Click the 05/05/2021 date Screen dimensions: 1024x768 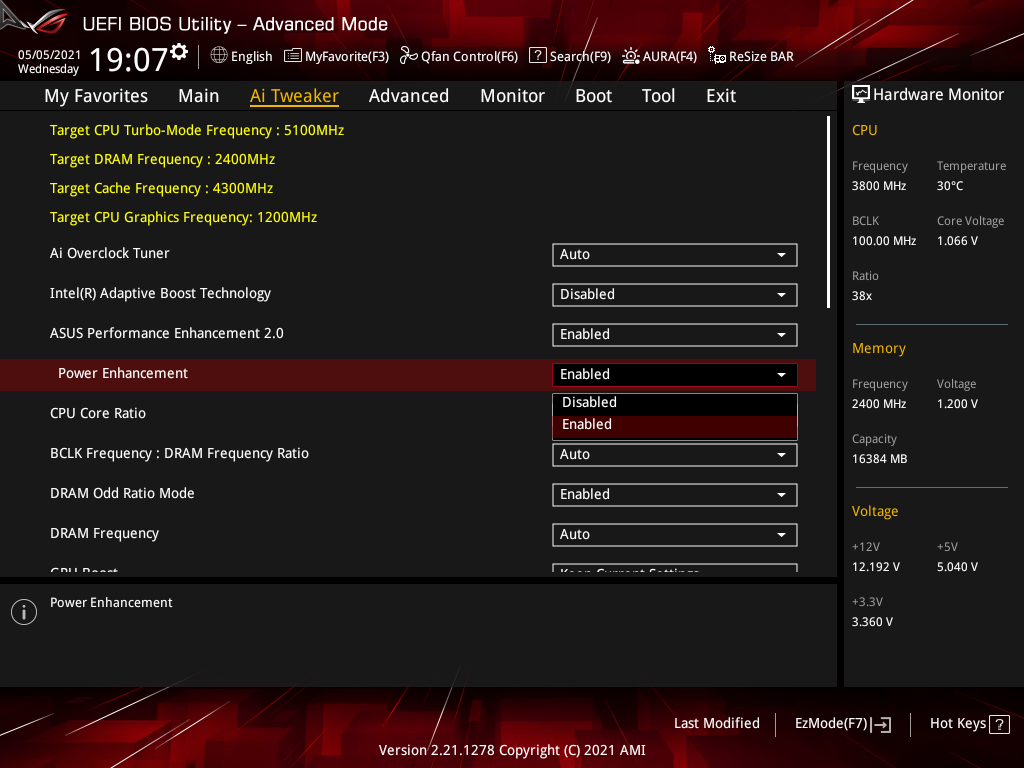[49, 55]
